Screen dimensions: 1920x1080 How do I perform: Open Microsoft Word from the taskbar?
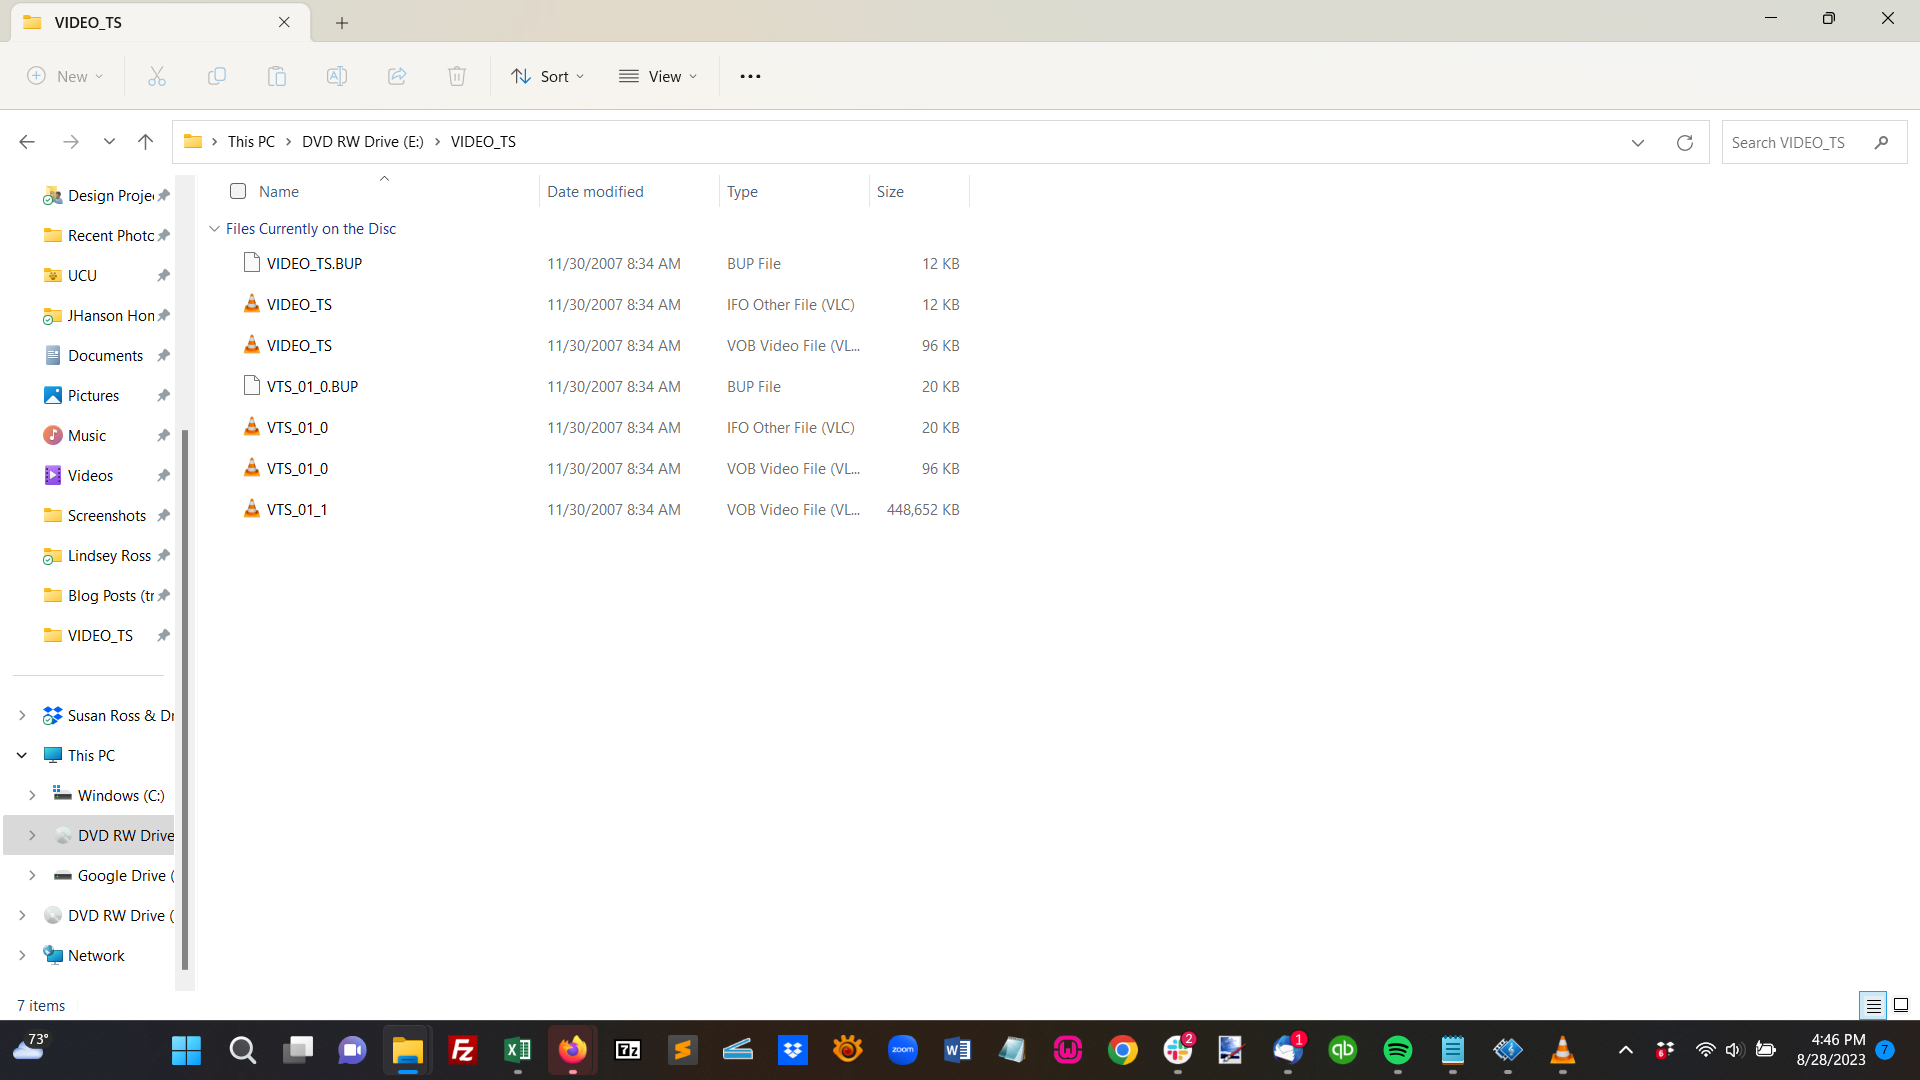tap(957, 1050)
